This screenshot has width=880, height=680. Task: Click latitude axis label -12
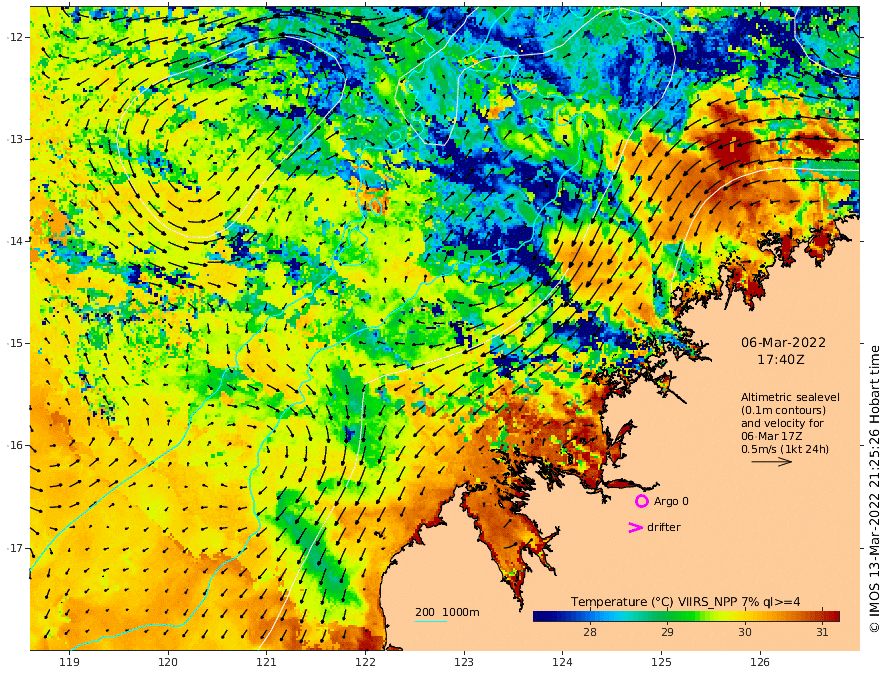(15, 37)
